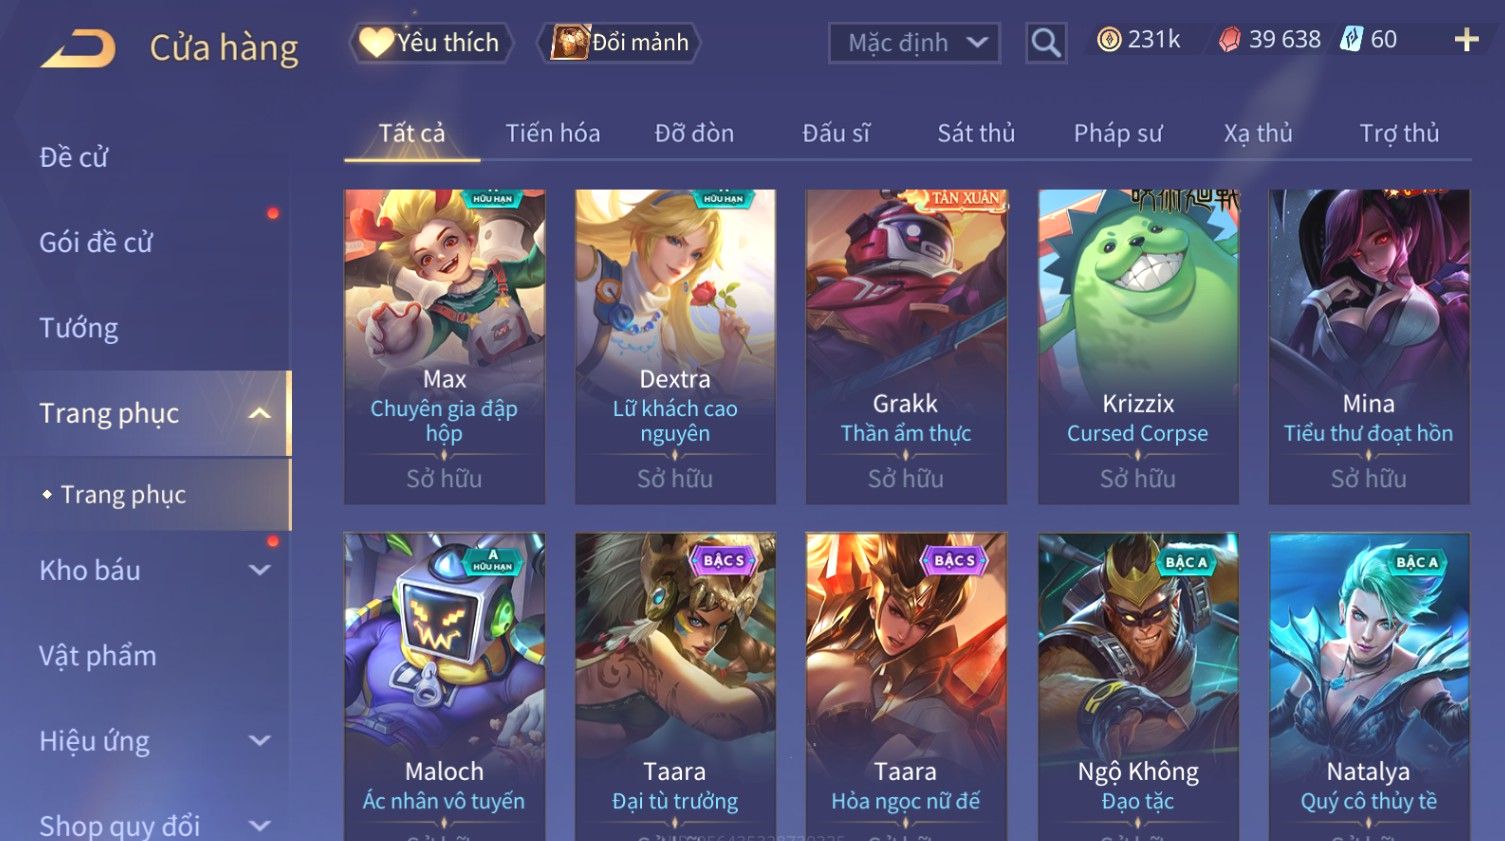1505x841 pixels.
Task: Open Mina Tiểu thư đoạt hồn card
Action: [x=1368, y=346]
